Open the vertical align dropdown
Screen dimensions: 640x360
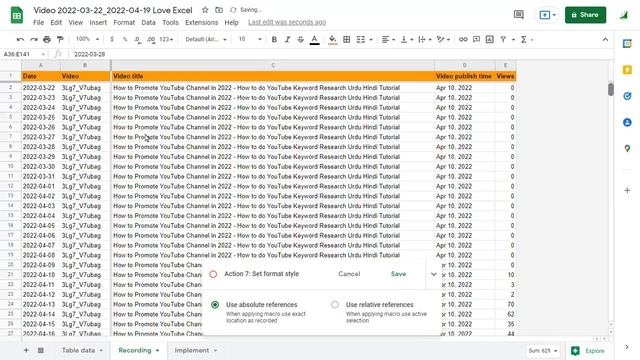(x=407, y=40)
